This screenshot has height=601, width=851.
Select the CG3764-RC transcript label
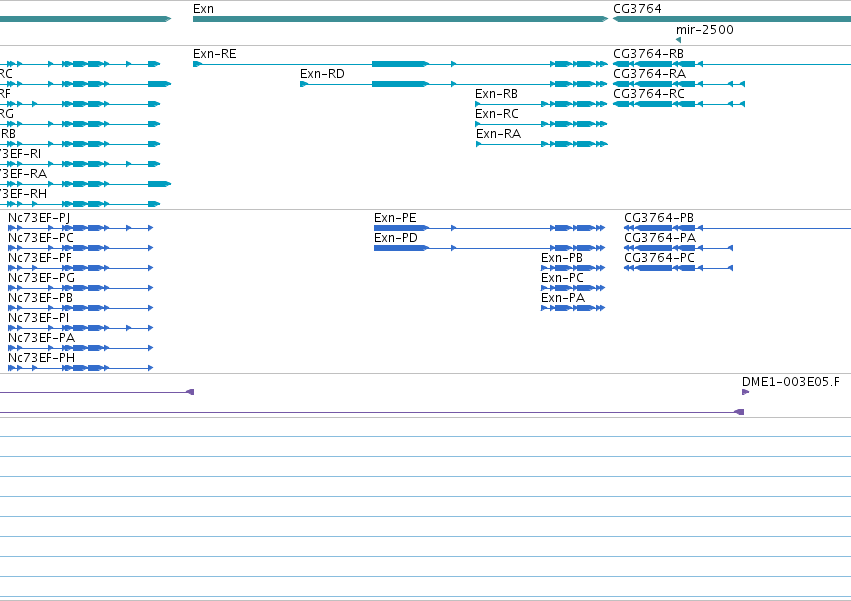point(649,94)
